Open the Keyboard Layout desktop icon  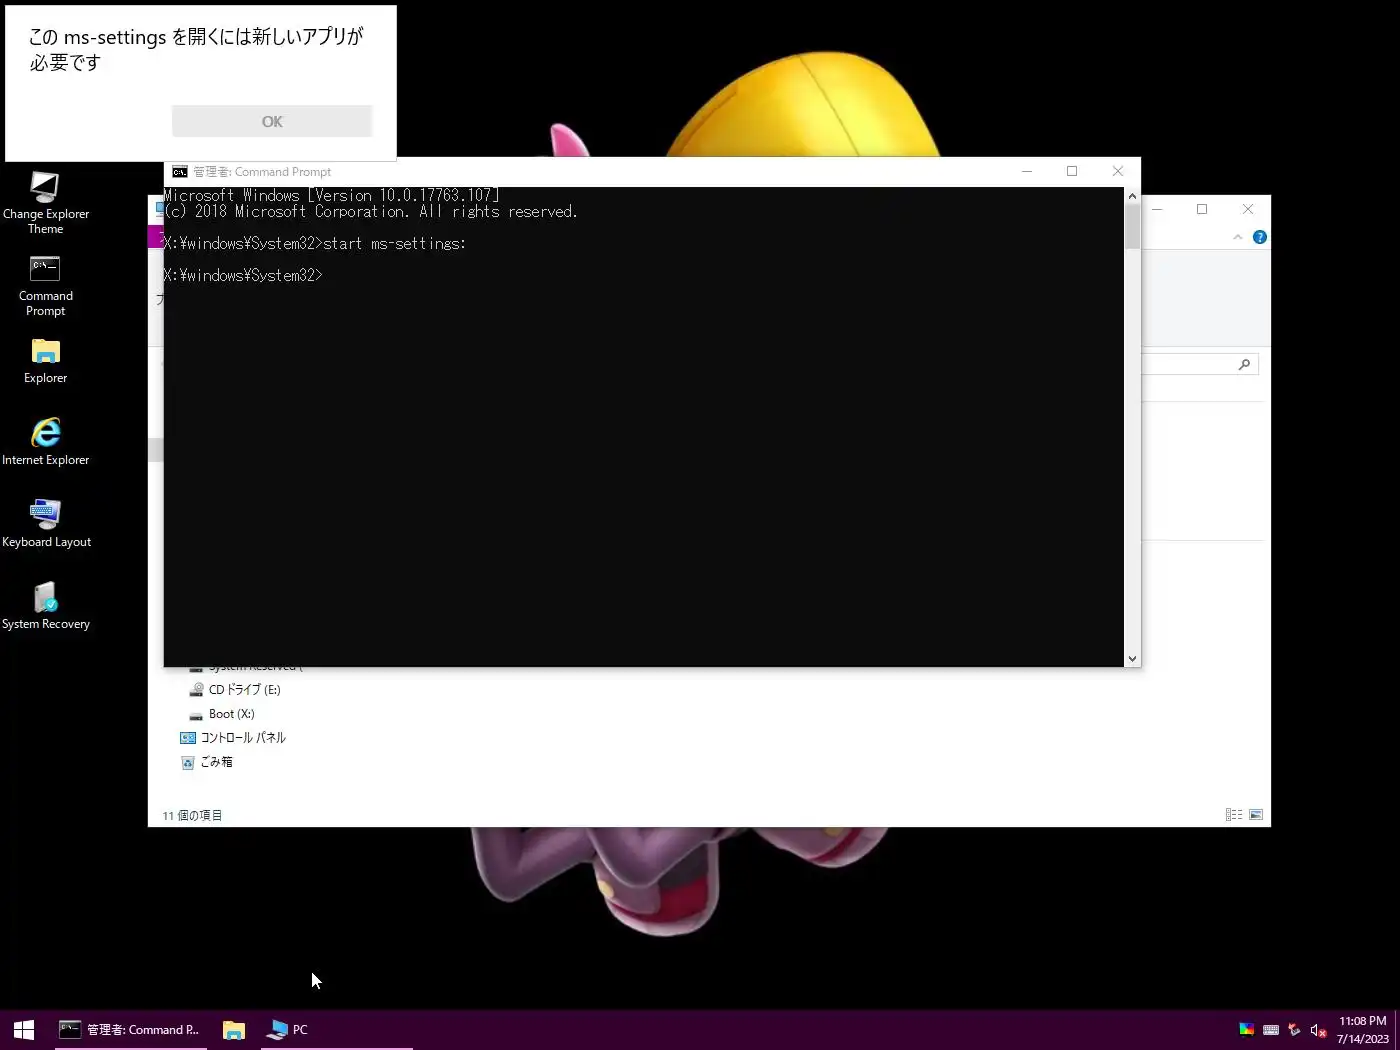coord(46,524)
